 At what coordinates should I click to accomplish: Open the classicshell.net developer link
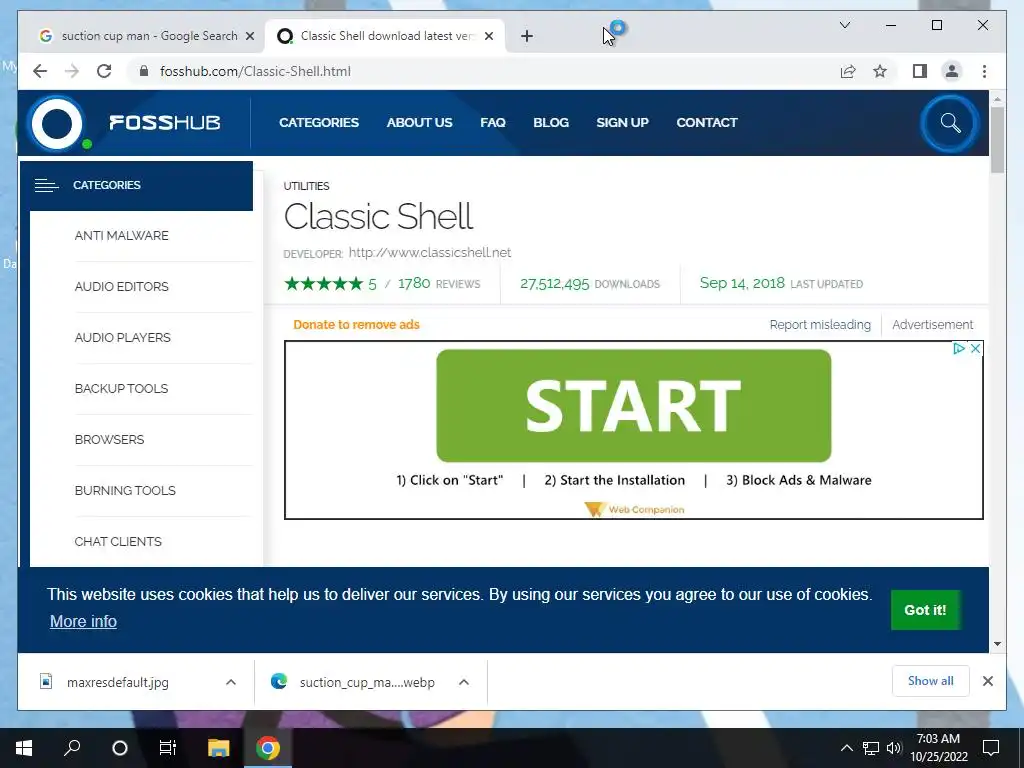click(x=430, y=253)
